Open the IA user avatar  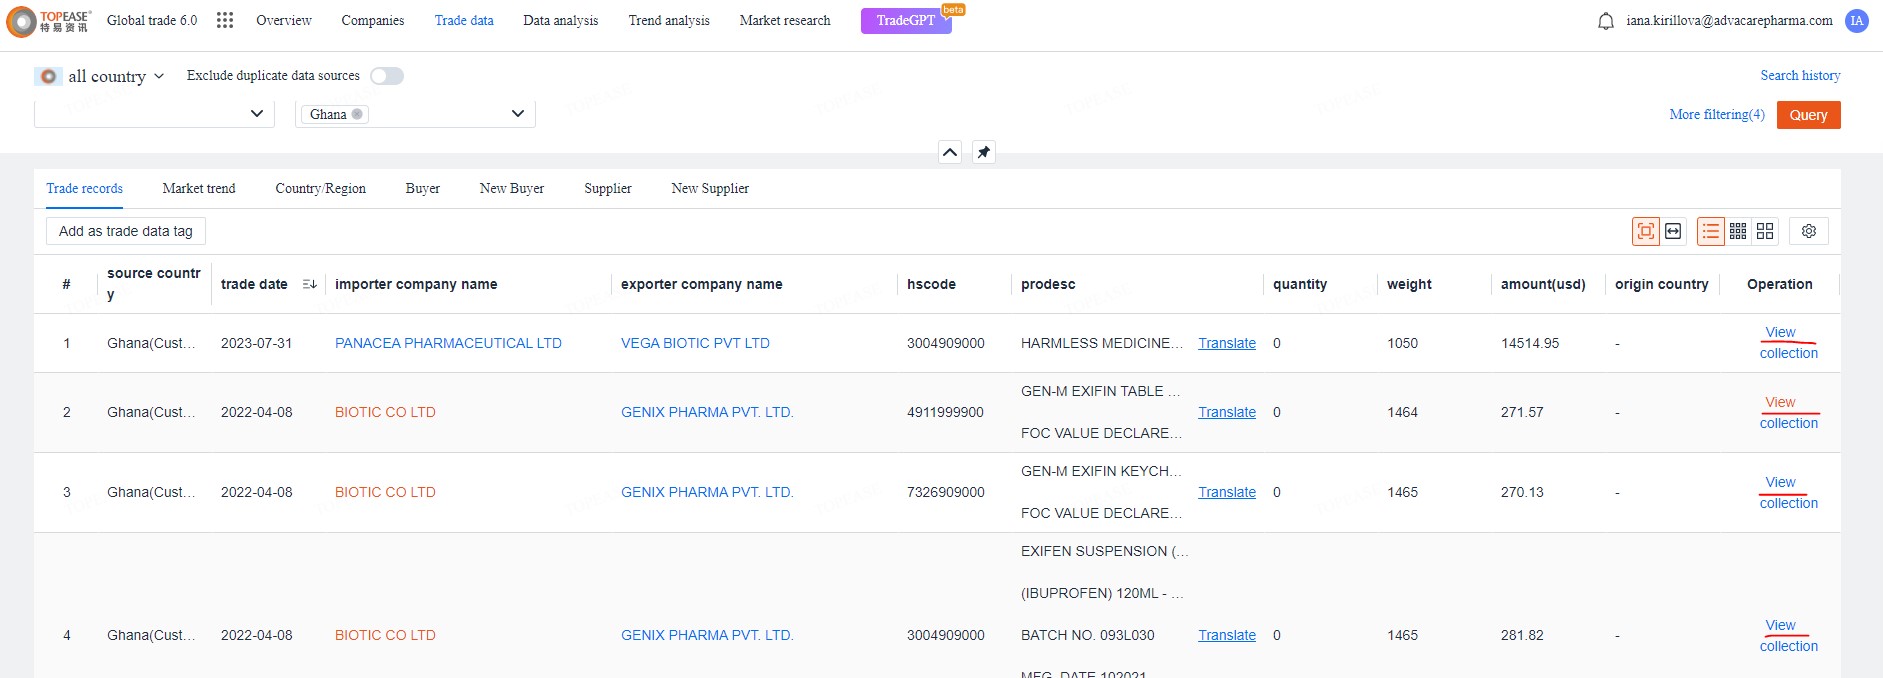tap(1856, 21)
